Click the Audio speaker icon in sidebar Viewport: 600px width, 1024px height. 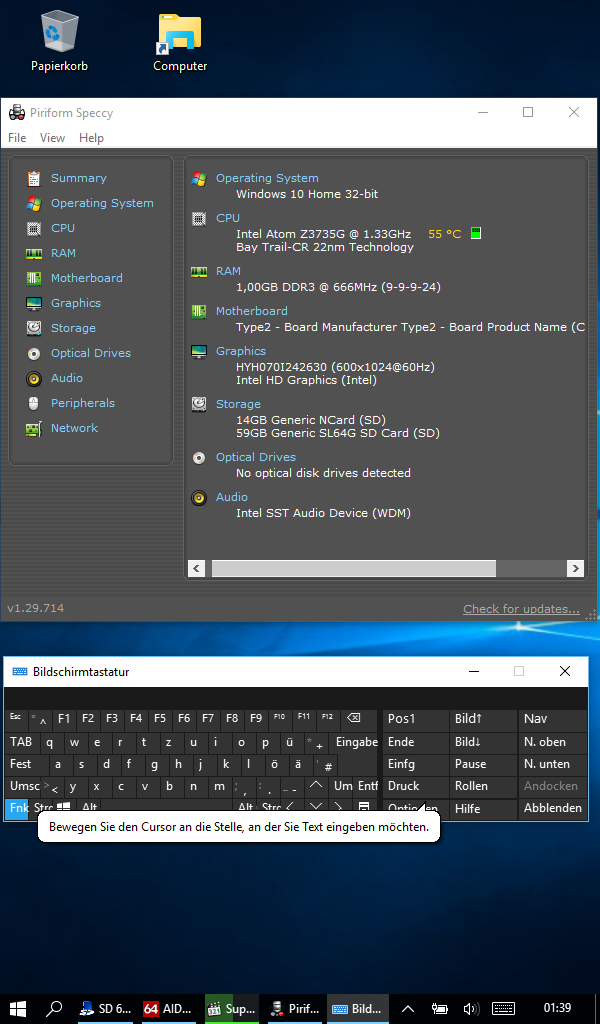[x=34, y=379]
